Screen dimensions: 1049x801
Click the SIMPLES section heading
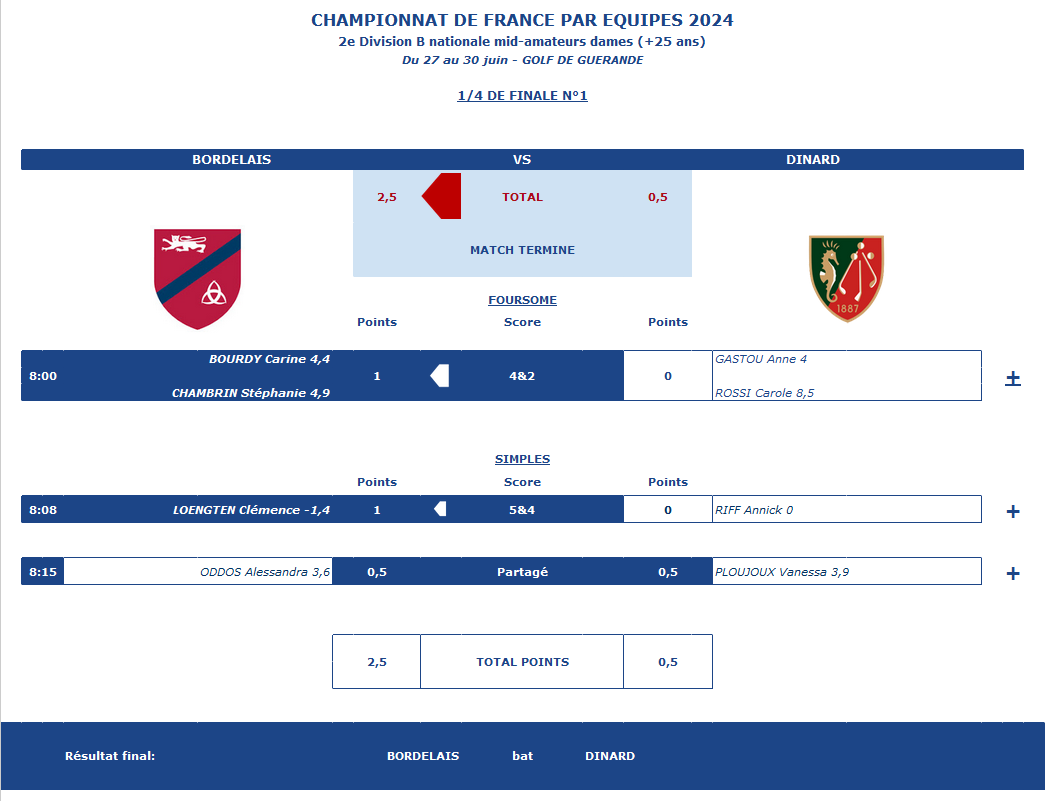pos(522,459)
